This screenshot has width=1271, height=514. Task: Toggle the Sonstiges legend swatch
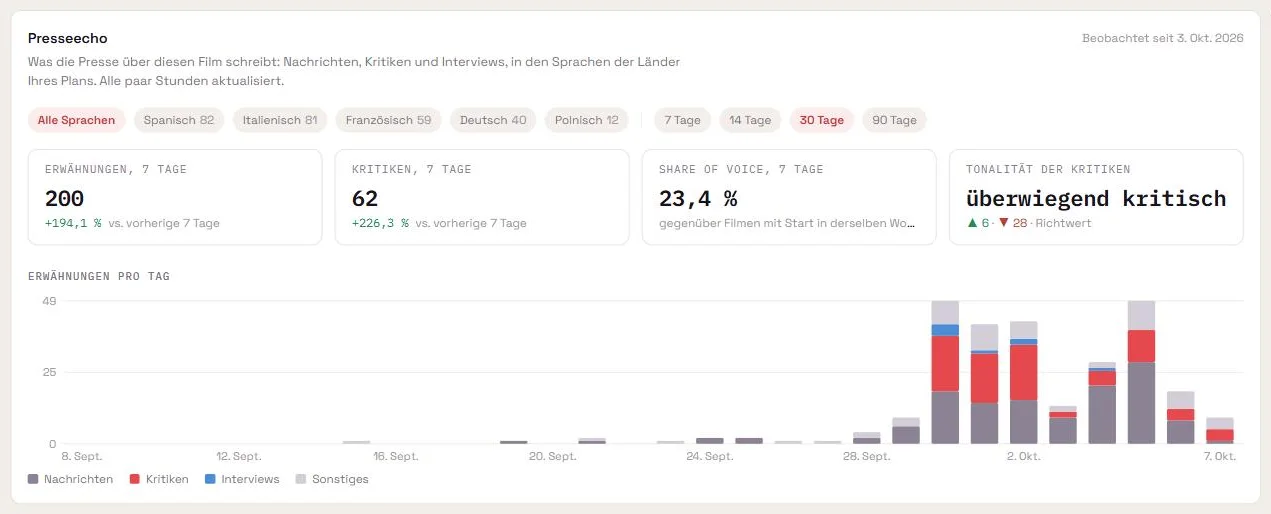coord(302,479)
